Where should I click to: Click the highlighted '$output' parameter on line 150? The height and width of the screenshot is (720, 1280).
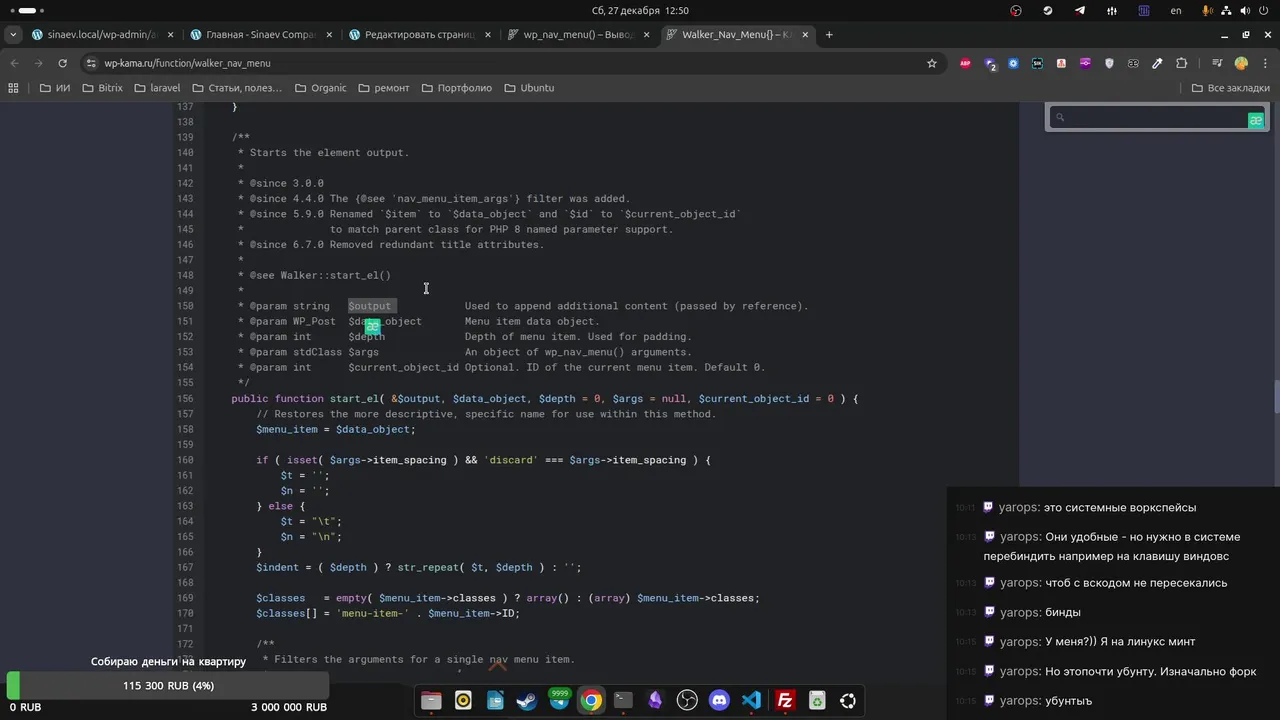[x=370, y=306]
